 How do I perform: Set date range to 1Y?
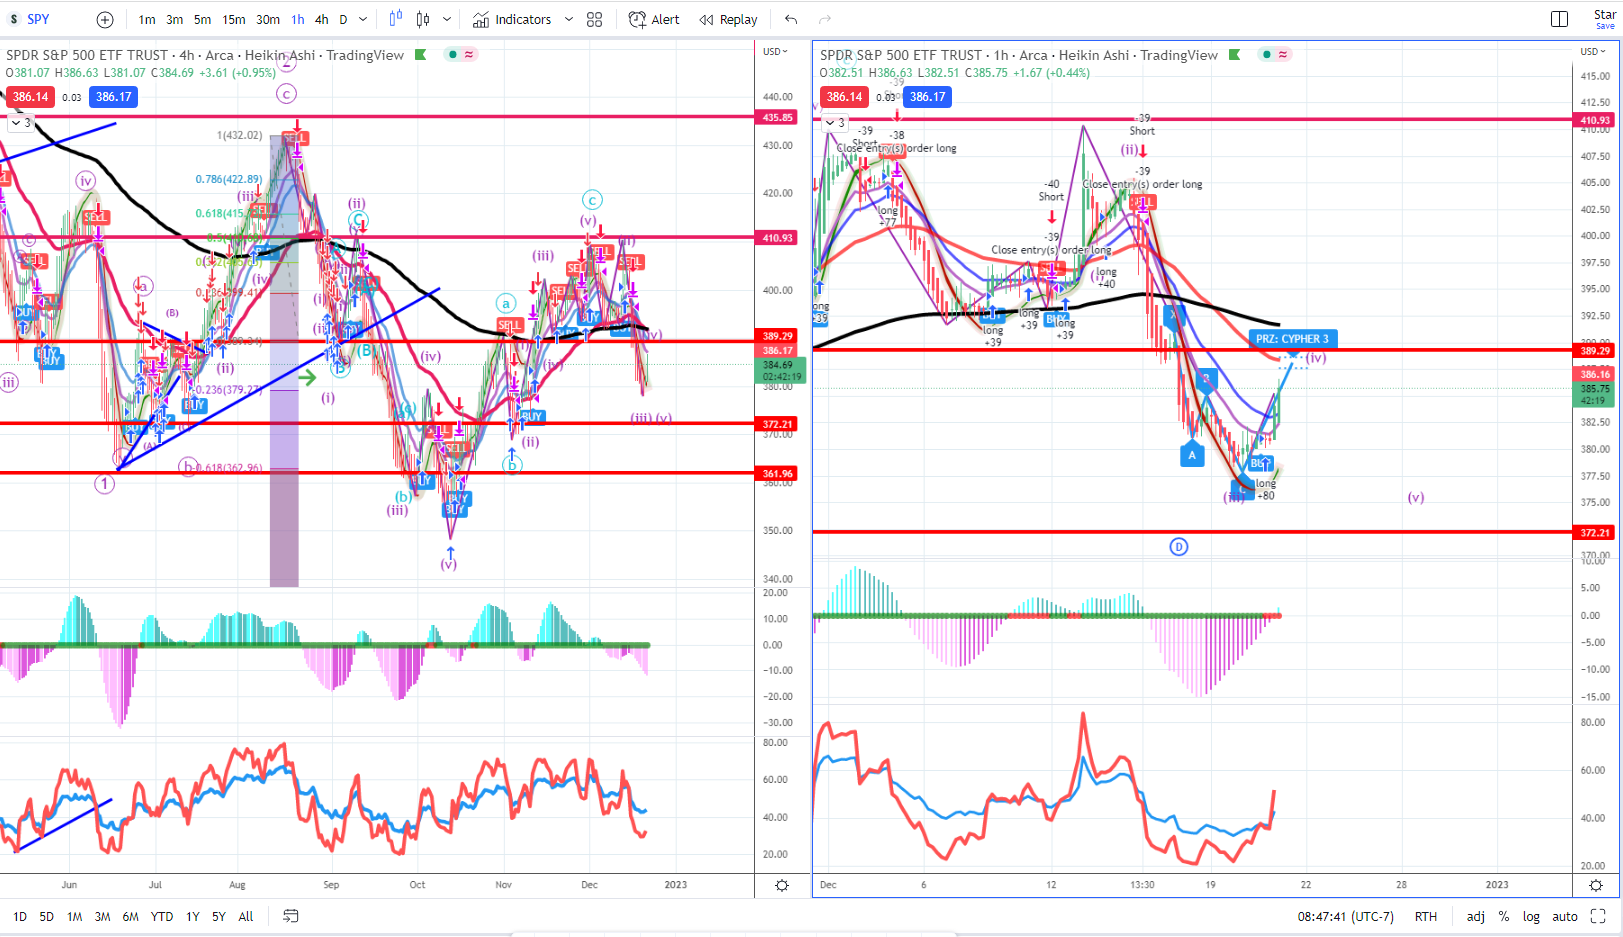coord(192,917)
